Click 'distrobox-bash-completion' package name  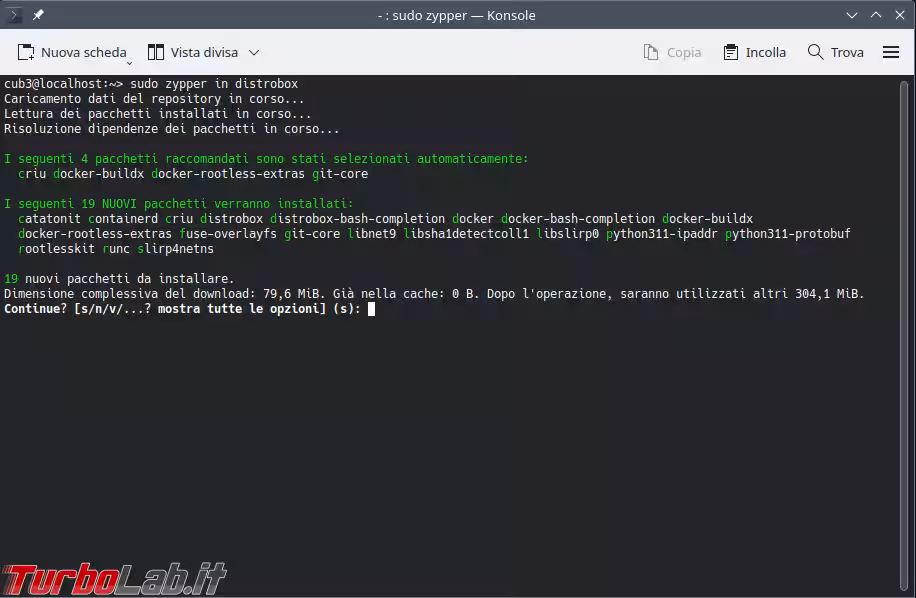[x=358, y=219]
